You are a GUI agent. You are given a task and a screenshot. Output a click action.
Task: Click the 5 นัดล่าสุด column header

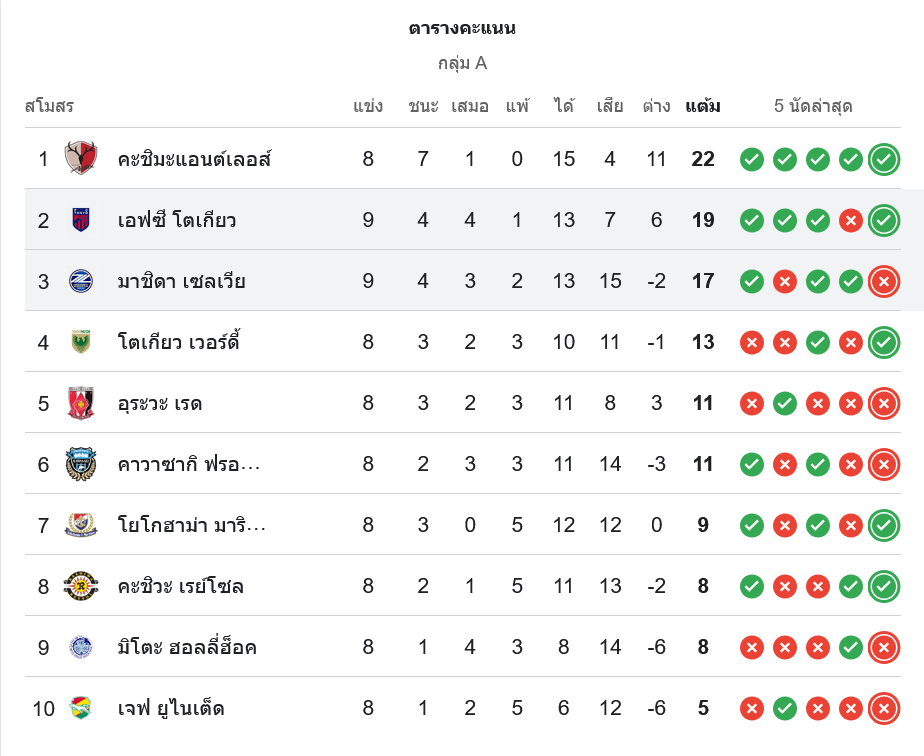click(813, 106)
